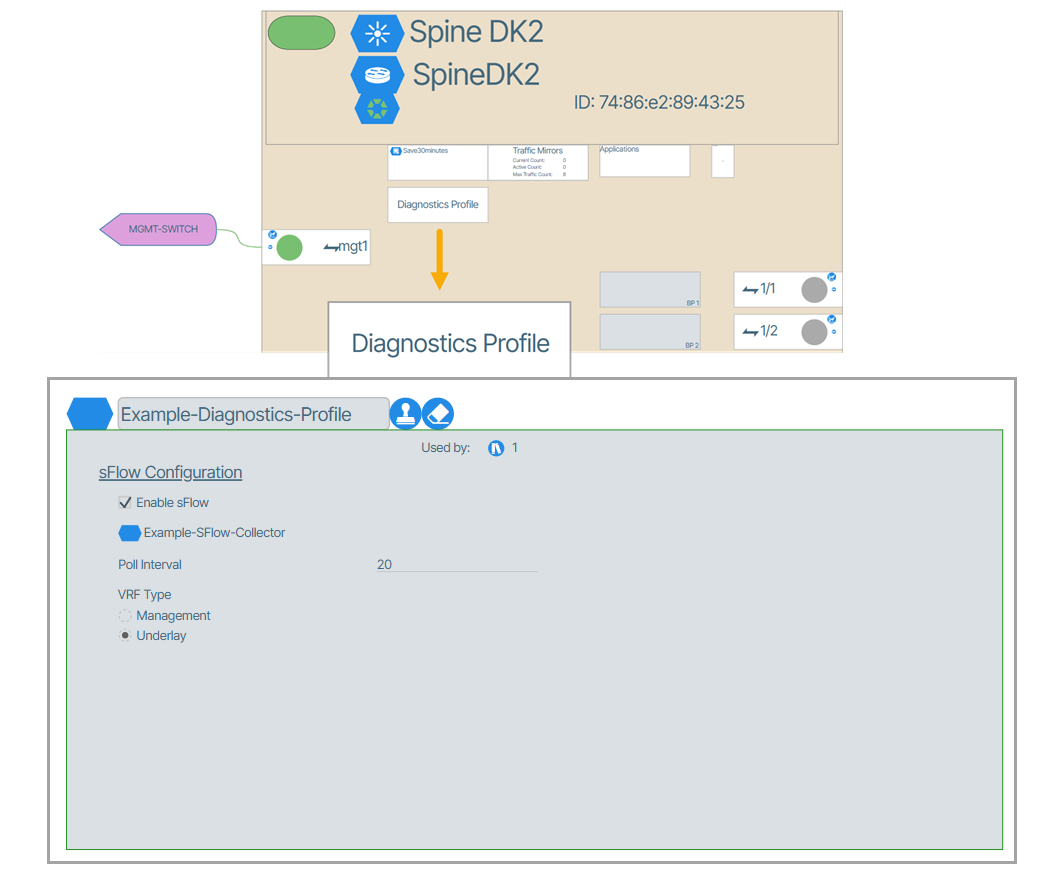Select the Underlay VRF type radio
Screen dimensions: 1048x883
click(125, 636)
